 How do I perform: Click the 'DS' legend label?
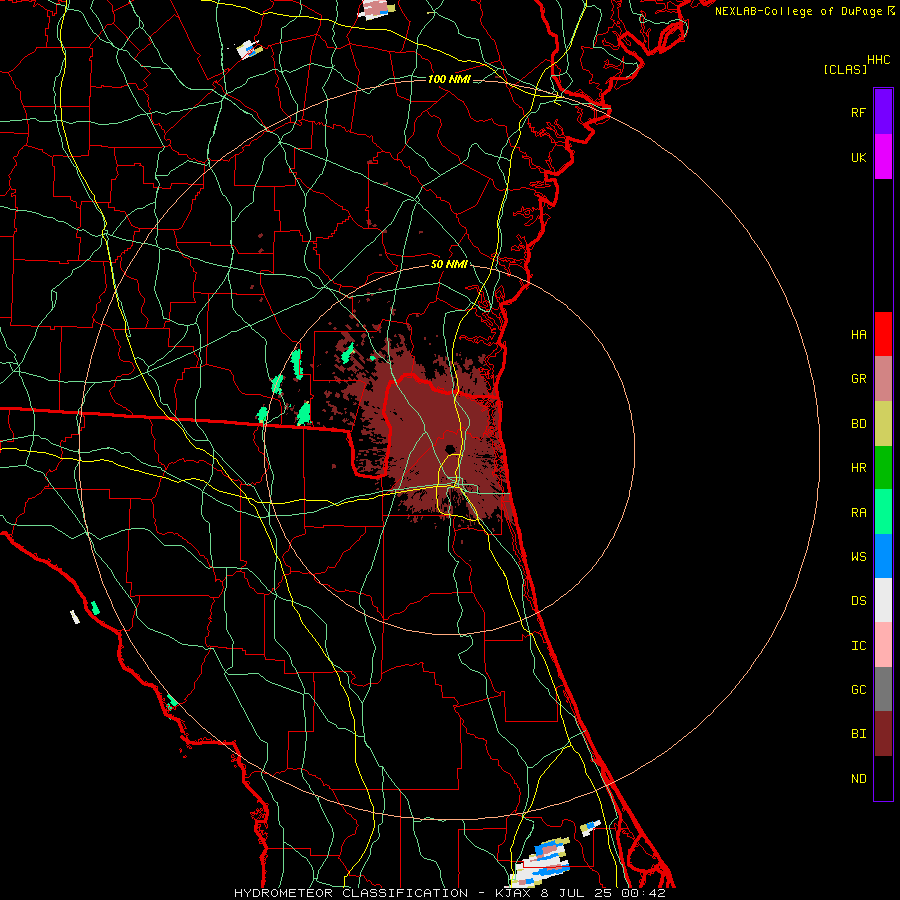click(x=858, y=600)
